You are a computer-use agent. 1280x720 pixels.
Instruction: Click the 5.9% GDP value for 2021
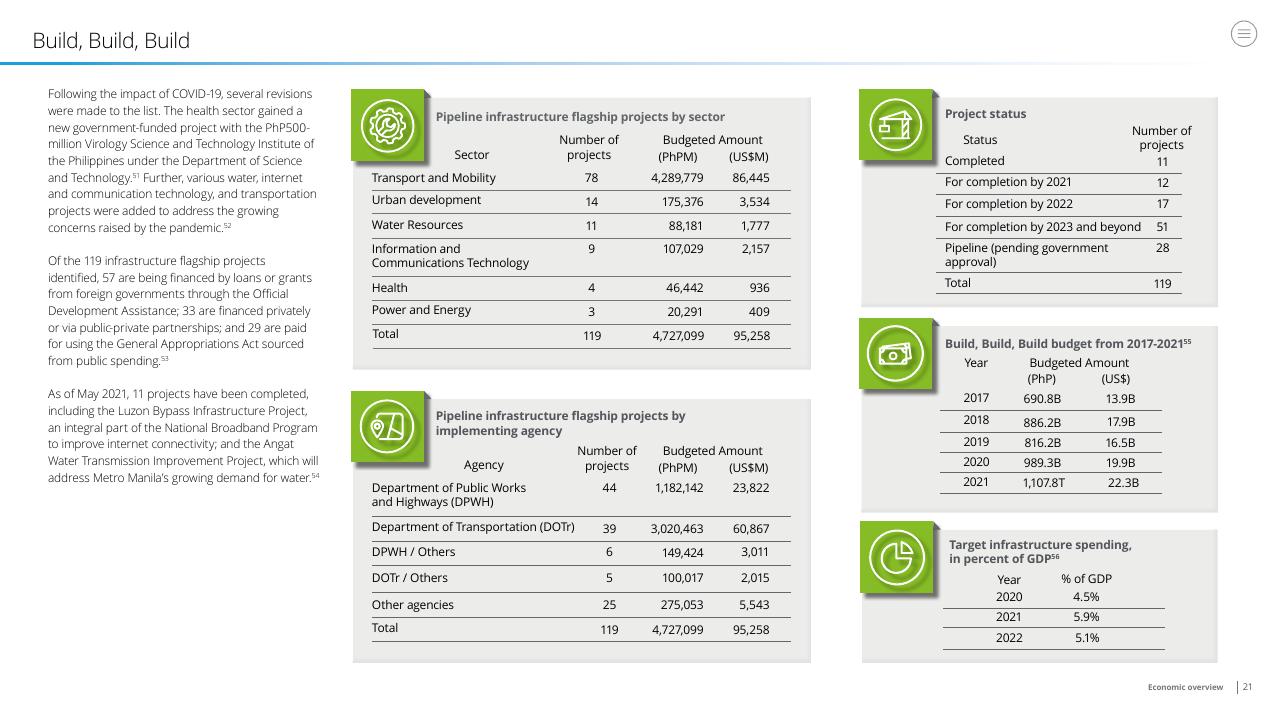tap(1086, 618)
